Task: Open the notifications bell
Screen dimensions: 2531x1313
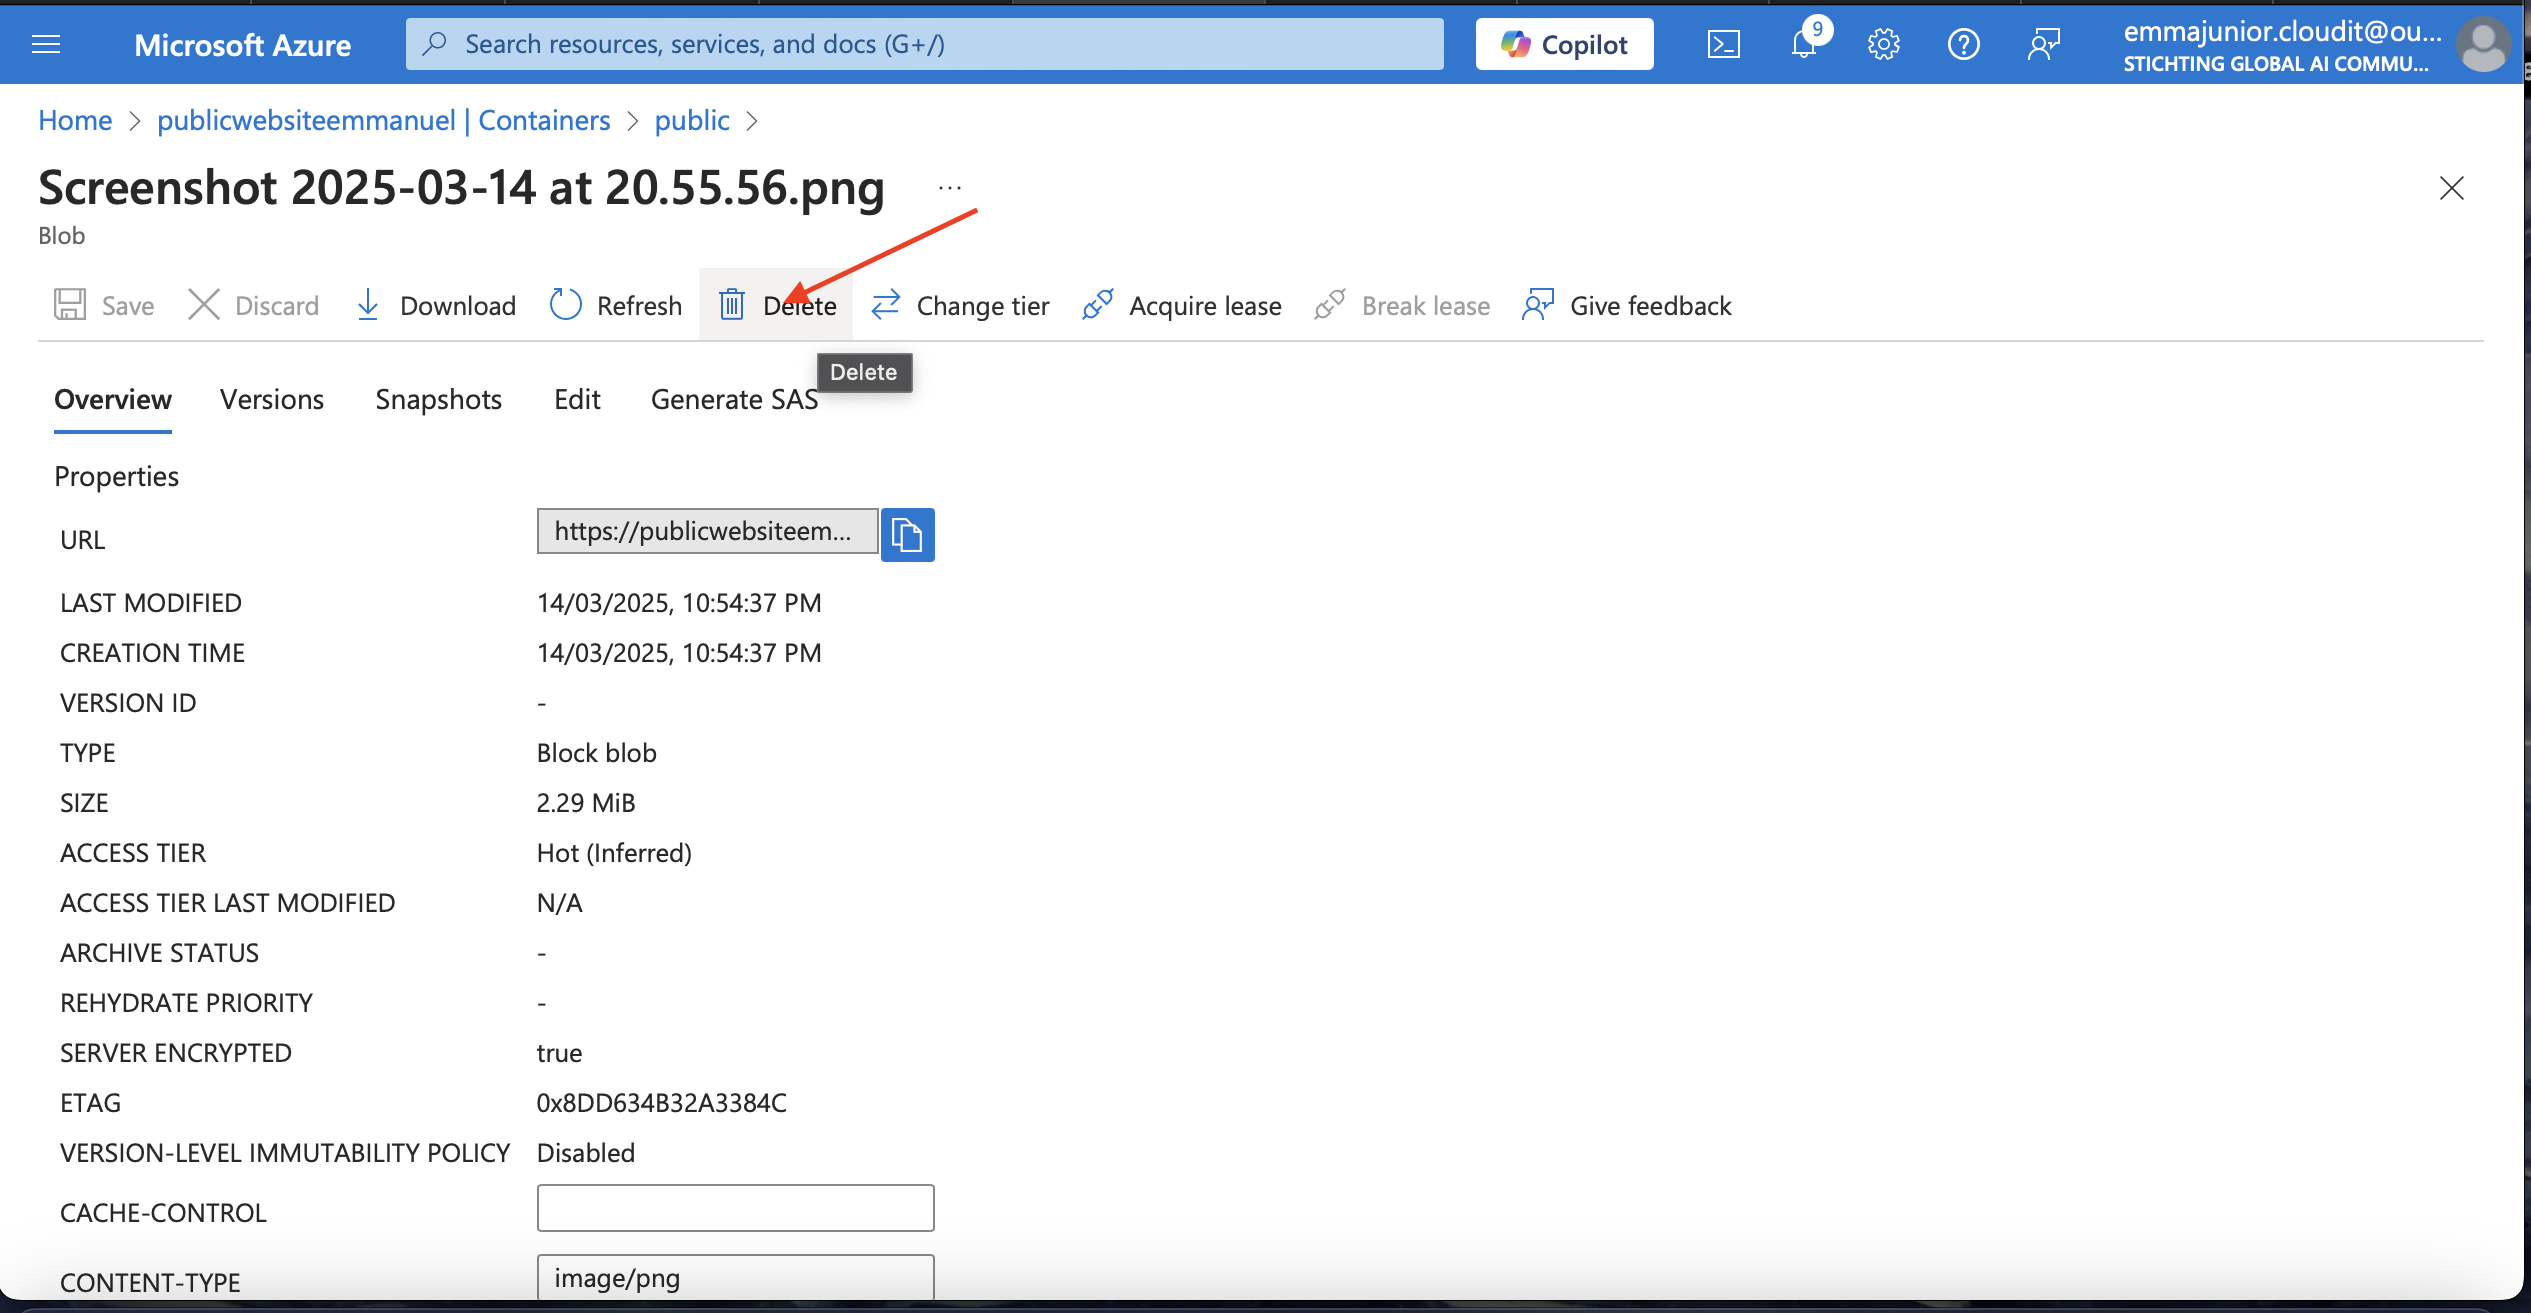Action: pyautogui.click(x=1805, y=44)
